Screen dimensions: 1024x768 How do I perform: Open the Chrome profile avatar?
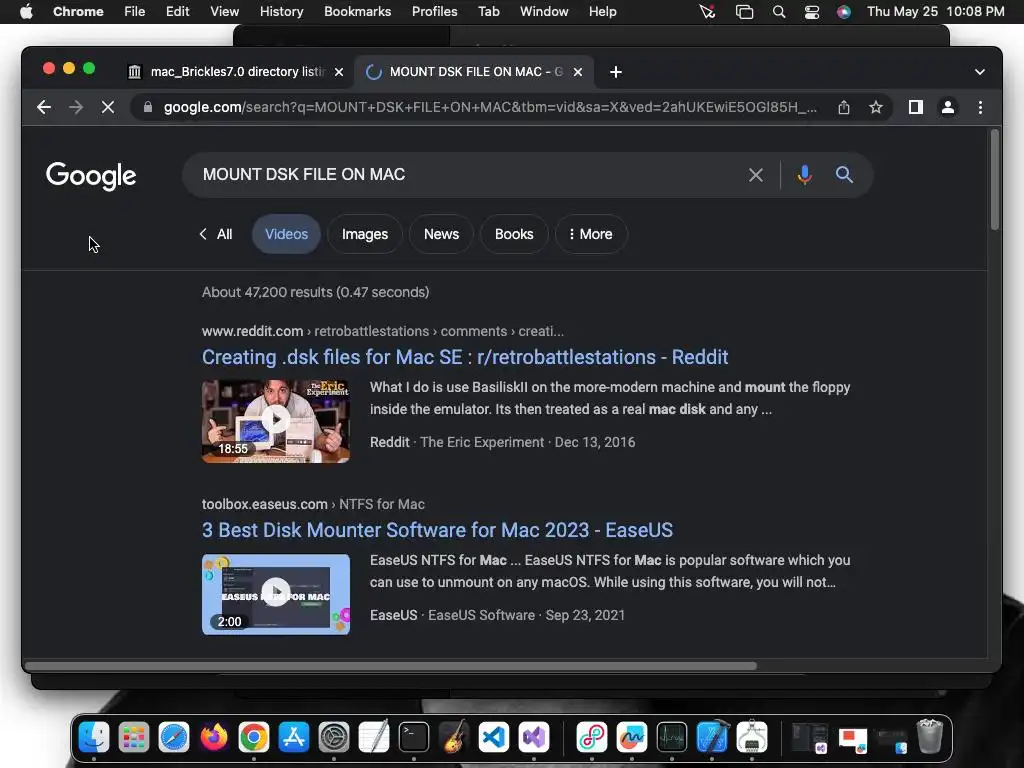[948, 107]
